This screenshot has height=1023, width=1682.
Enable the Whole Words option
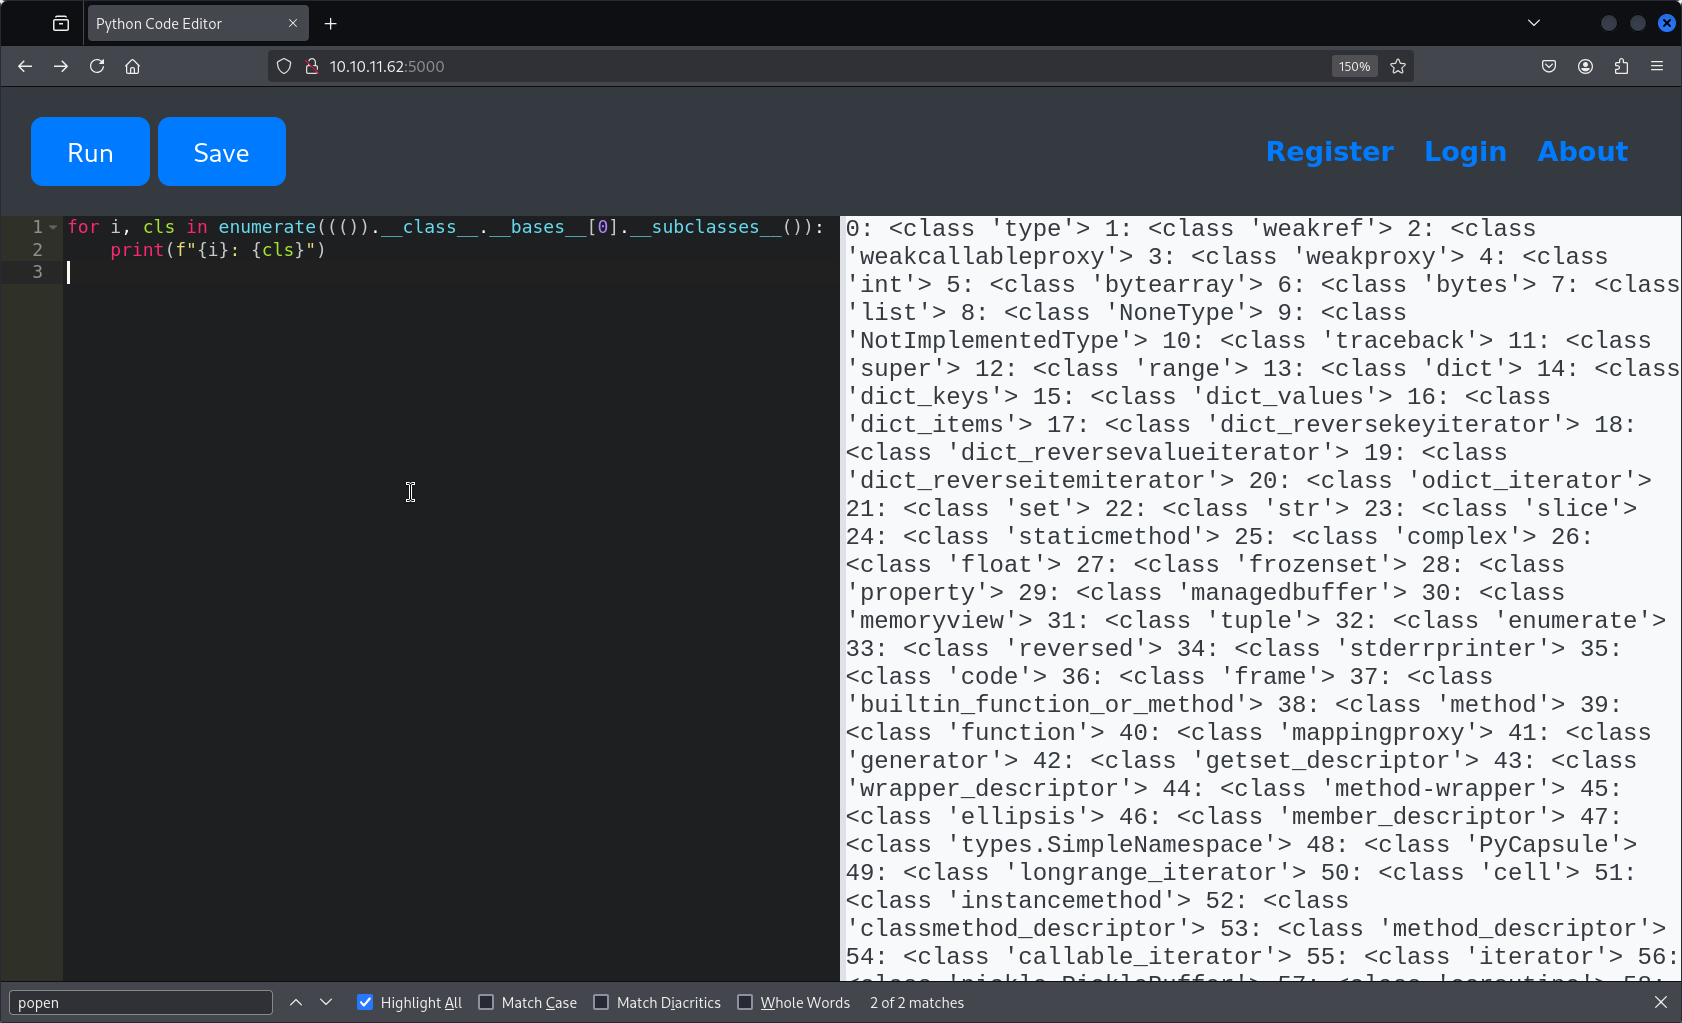(x=745, y=1002)
